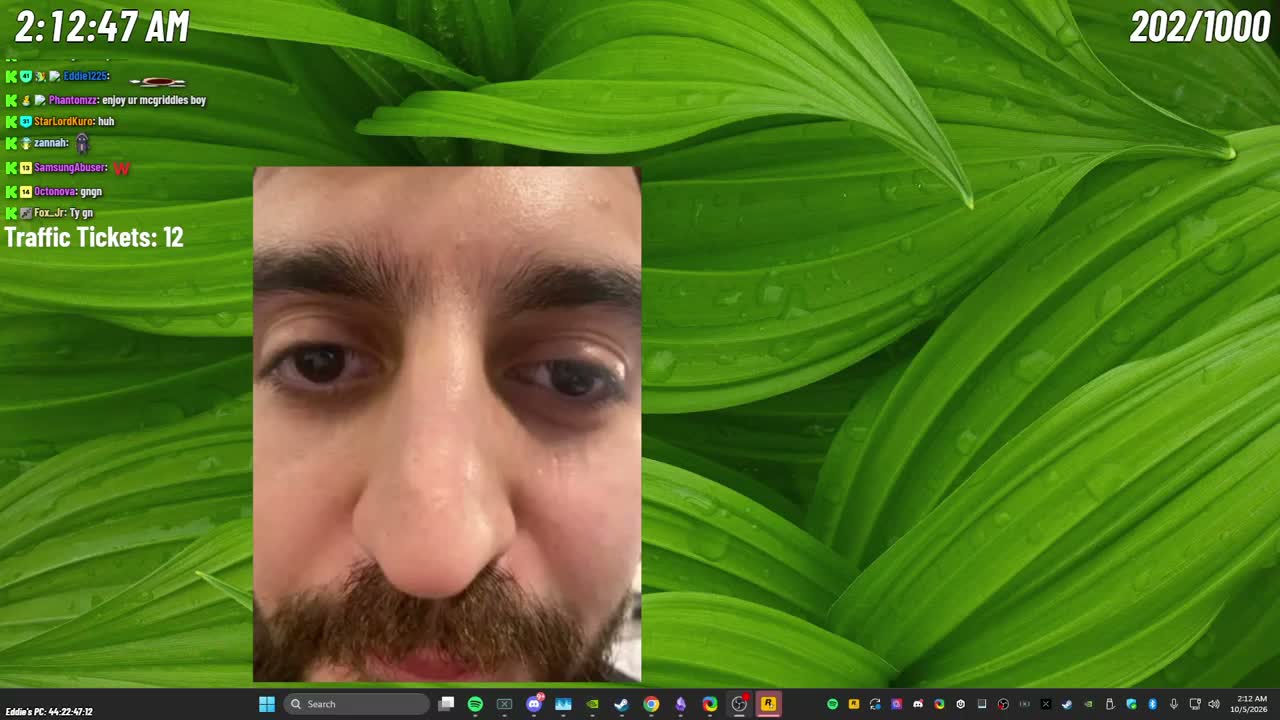Image resolution: width=1280 pixels, height=720 pixels.
Task: Click the Bluetooth tray icon
Action: pyautogui.click(x=1152, y=704)
